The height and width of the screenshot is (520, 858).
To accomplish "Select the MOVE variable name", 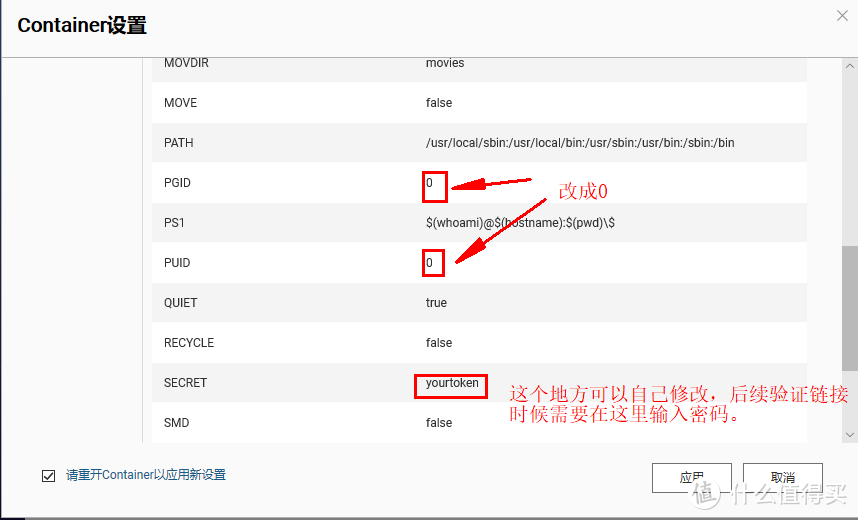I will (181, 103).
